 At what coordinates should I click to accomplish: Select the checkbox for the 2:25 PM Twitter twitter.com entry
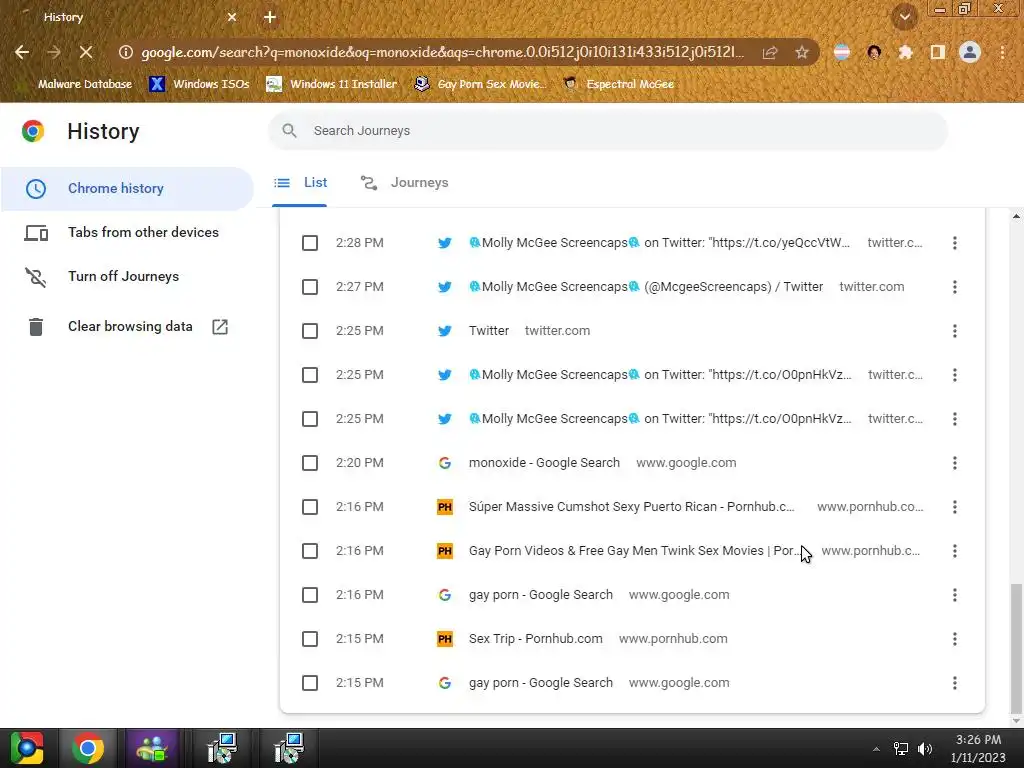point(310,331)
